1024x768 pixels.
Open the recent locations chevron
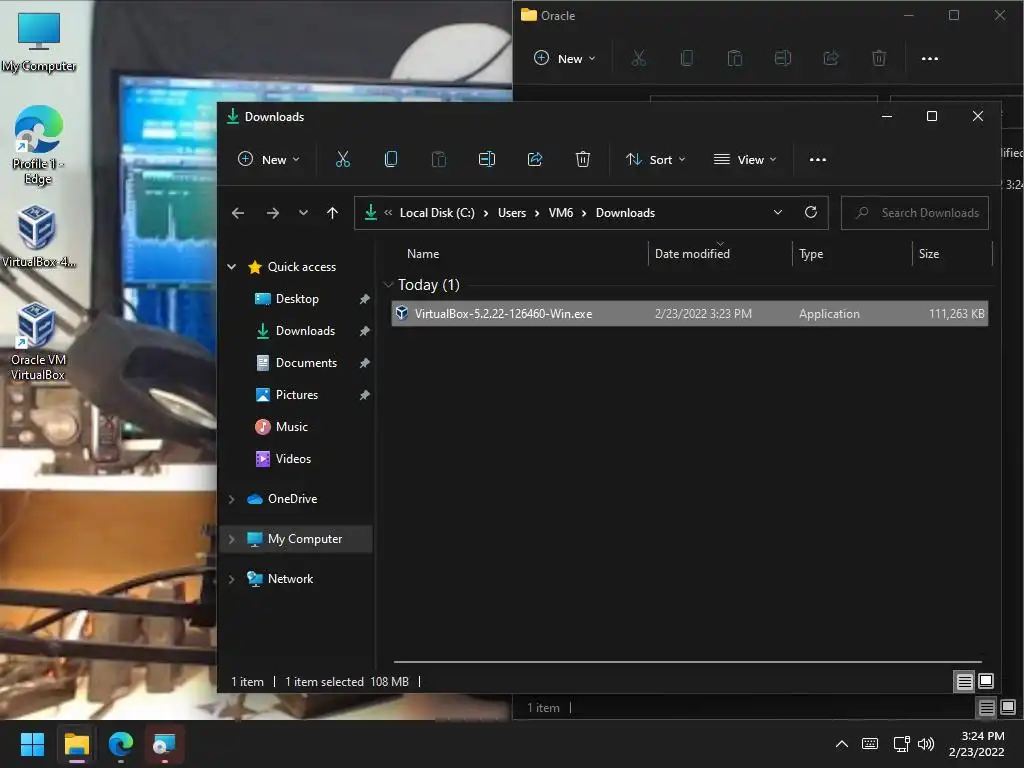[303, 213]
